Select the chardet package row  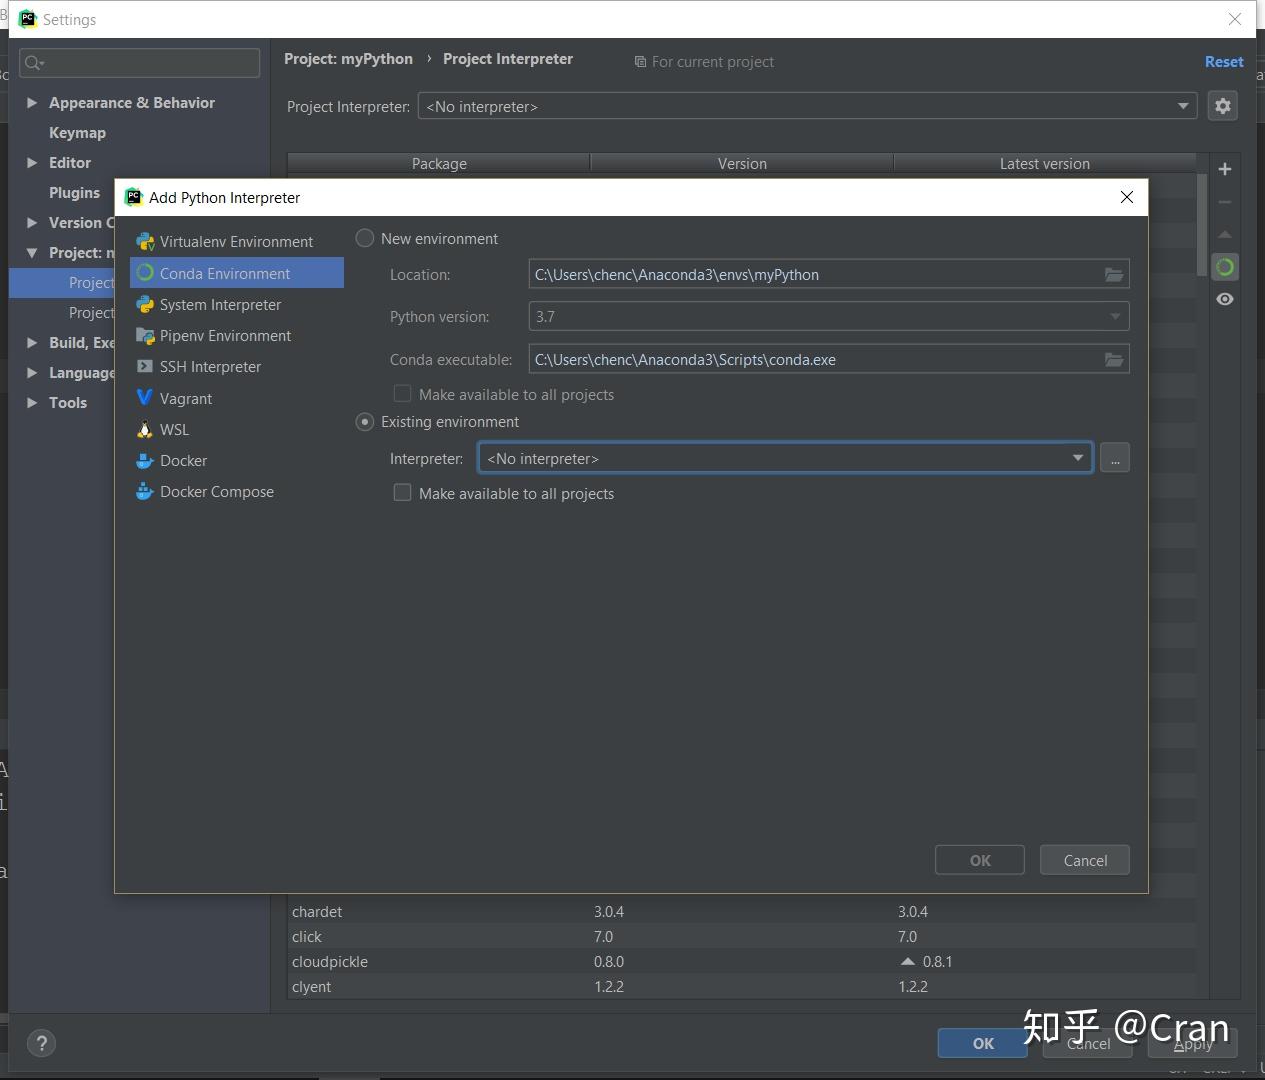click(741, 912)
